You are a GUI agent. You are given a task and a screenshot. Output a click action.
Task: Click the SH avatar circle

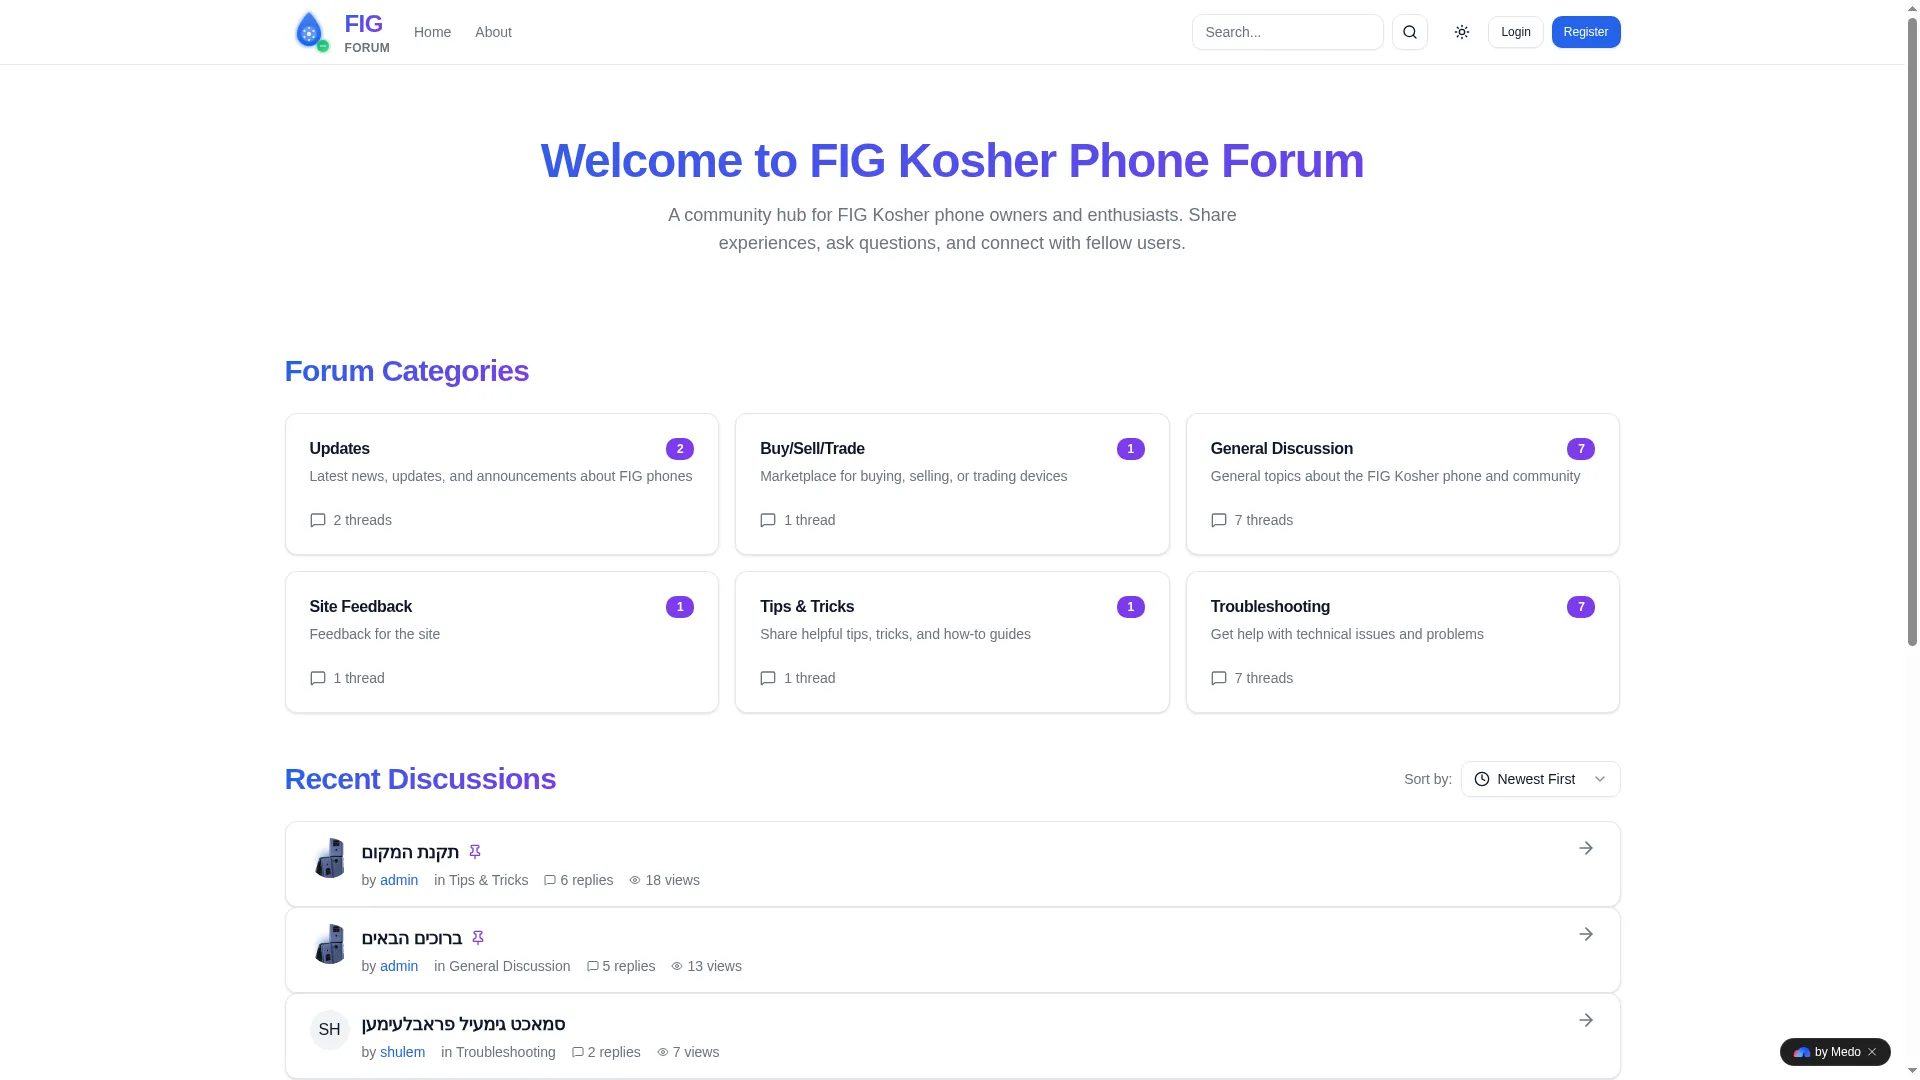329,1030
